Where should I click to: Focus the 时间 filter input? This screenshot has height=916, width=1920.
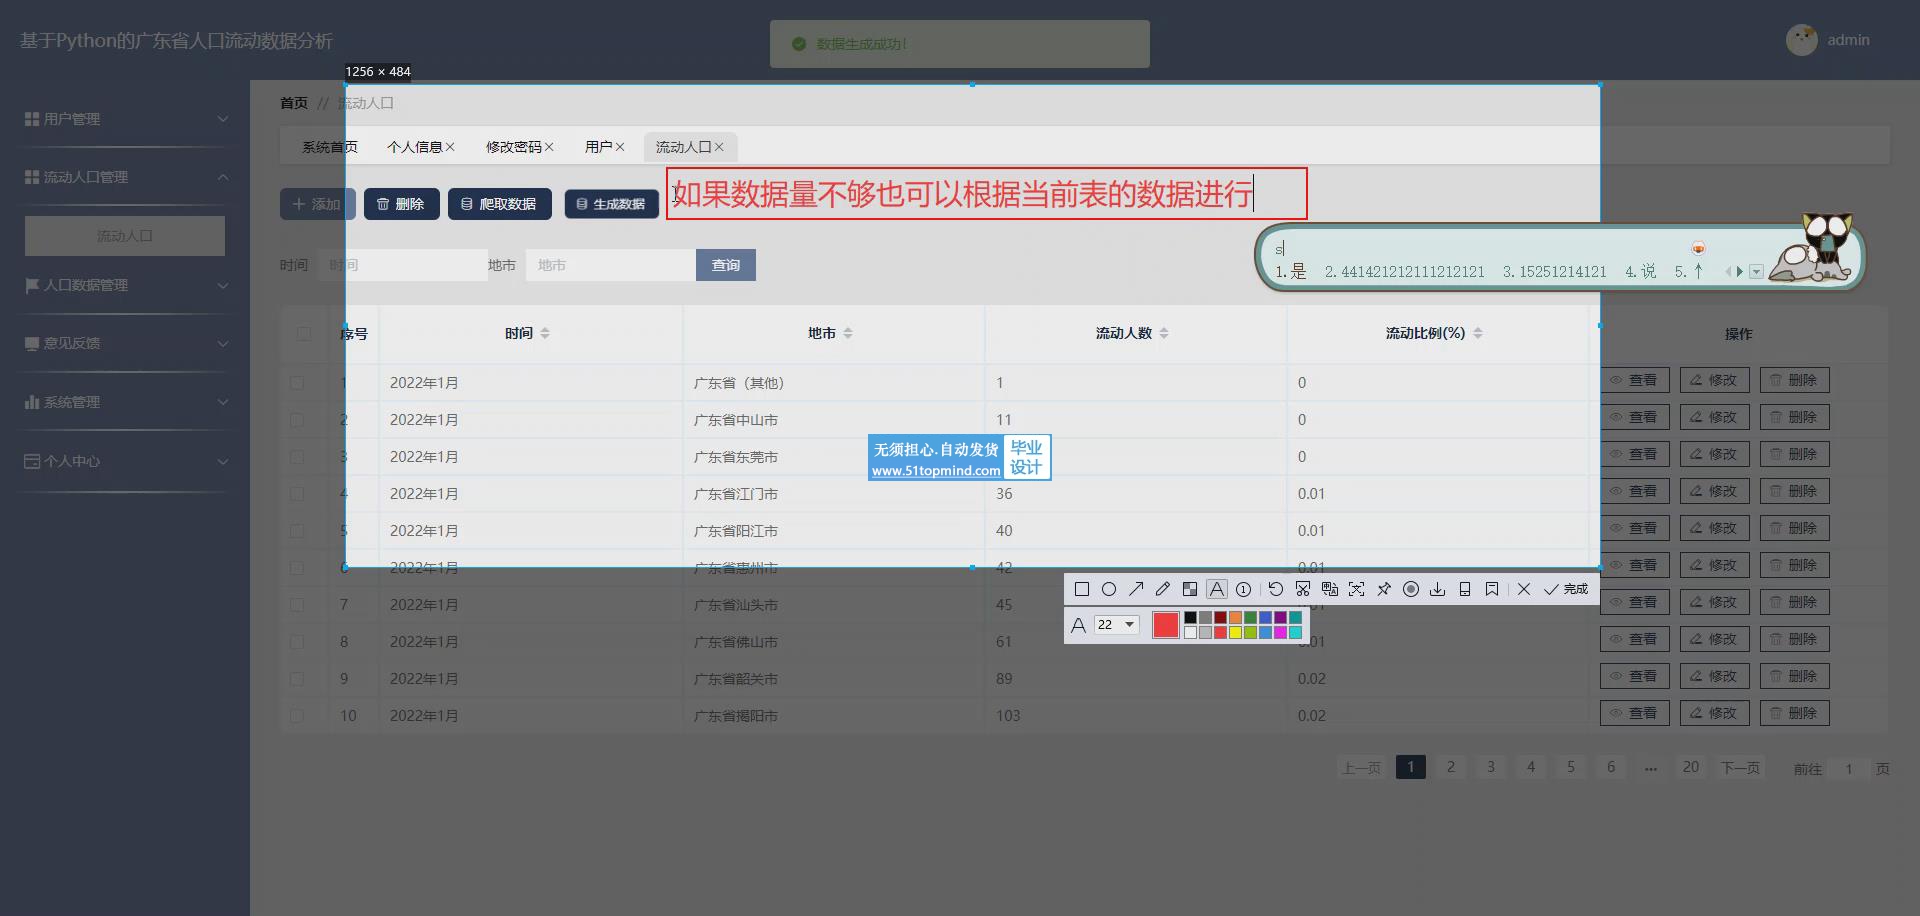402,265
